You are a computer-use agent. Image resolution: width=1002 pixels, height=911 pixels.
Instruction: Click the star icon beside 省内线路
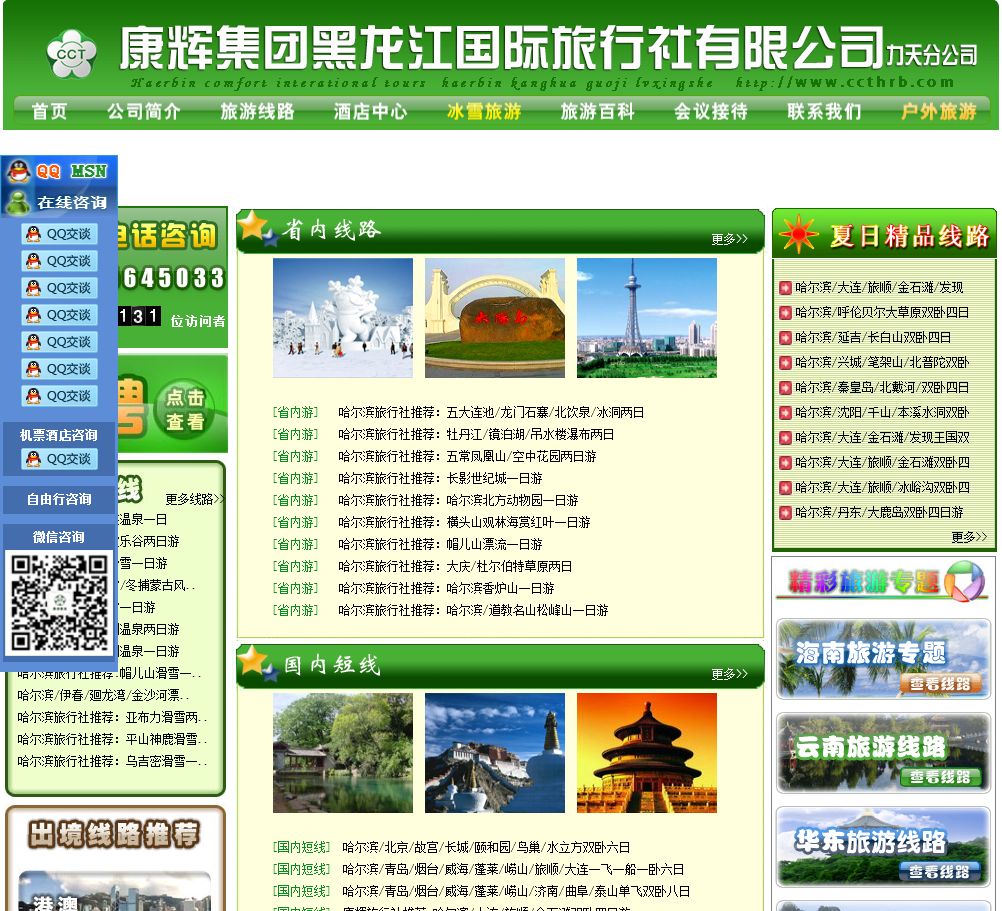(x=256, y=227)
